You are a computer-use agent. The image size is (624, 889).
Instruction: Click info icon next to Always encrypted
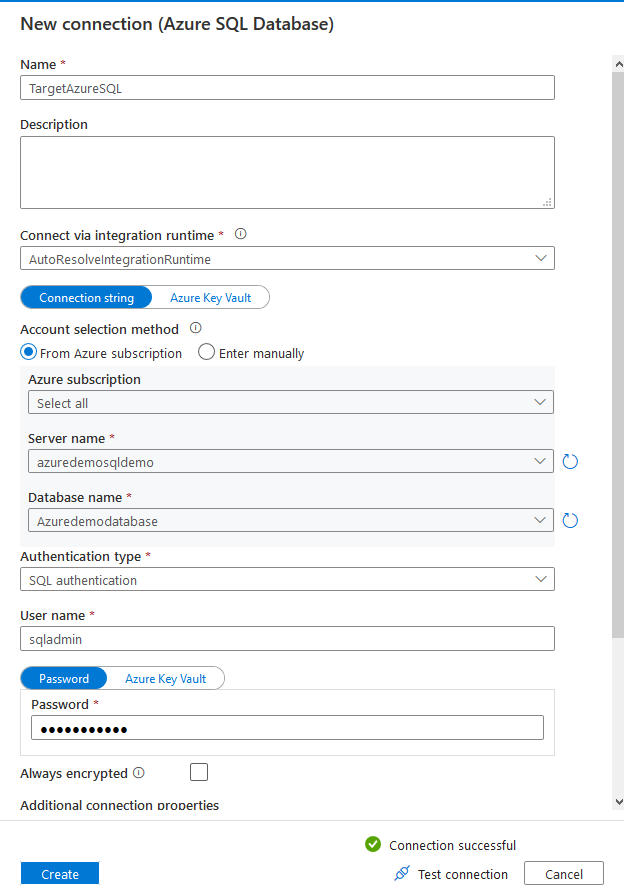[x=139, y=772]
